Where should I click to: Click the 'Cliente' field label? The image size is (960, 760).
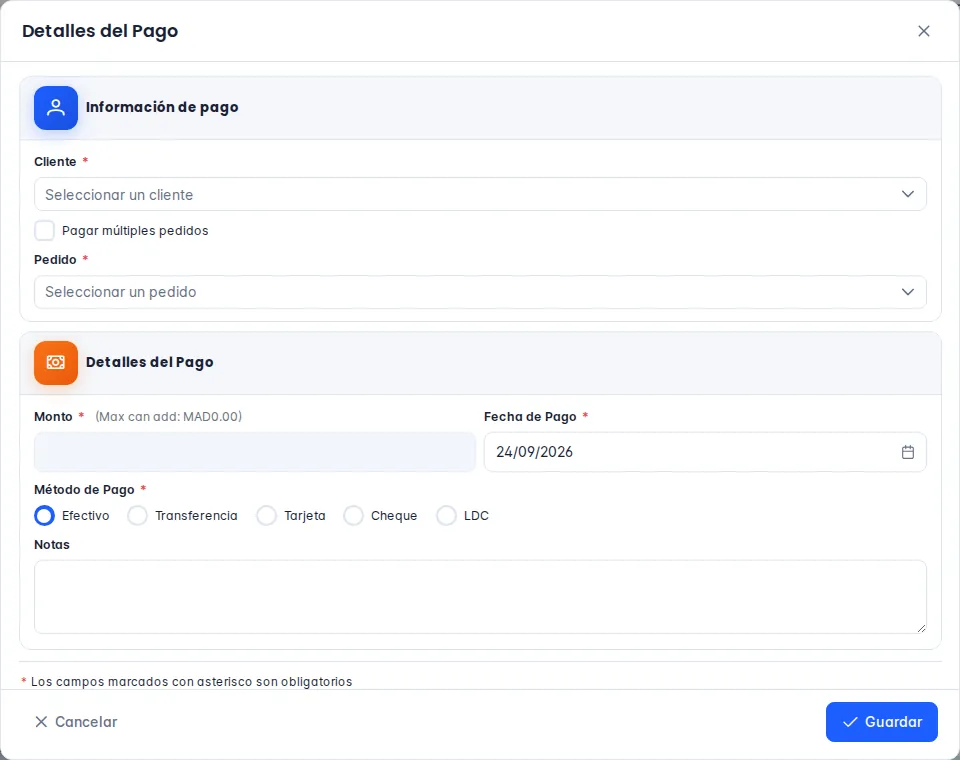coord(55,162)
